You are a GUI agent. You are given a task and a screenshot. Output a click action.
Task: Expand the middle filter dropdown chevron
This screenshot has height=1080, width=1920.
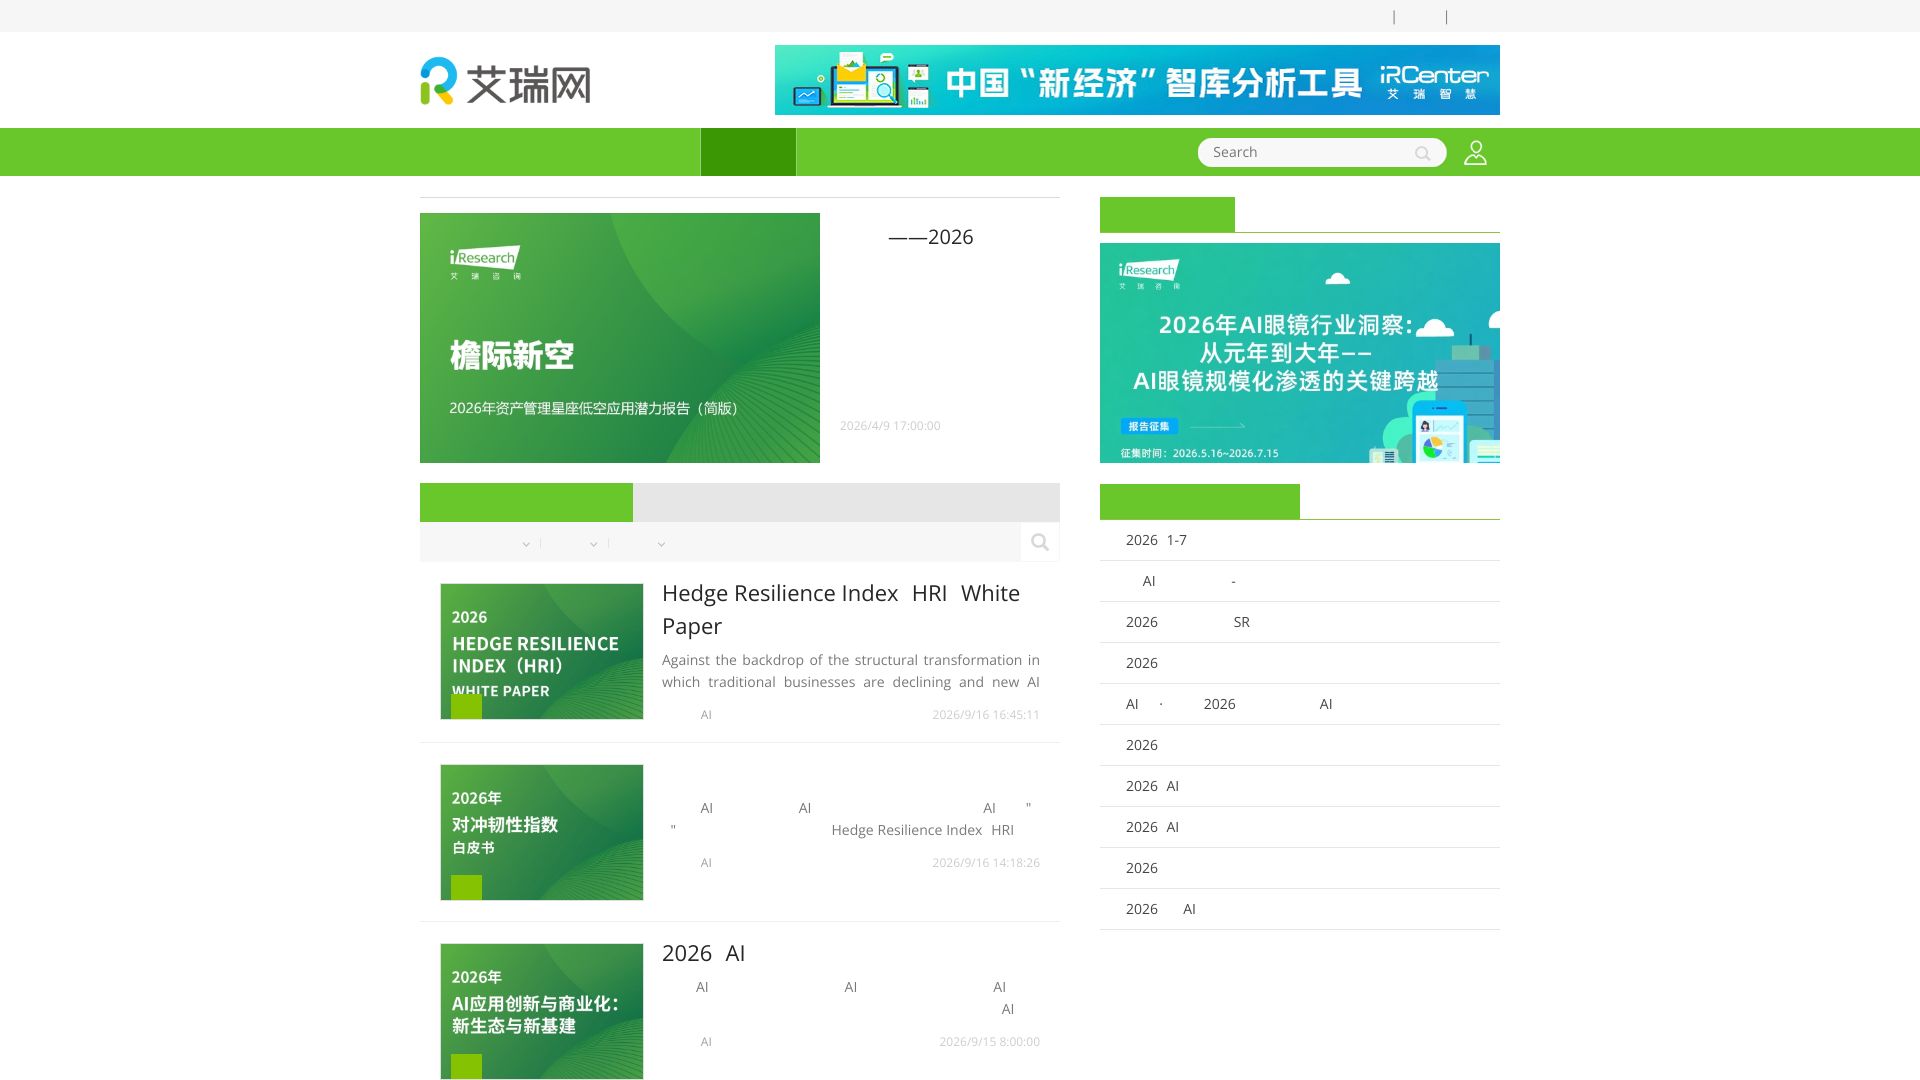pos(593,544)
